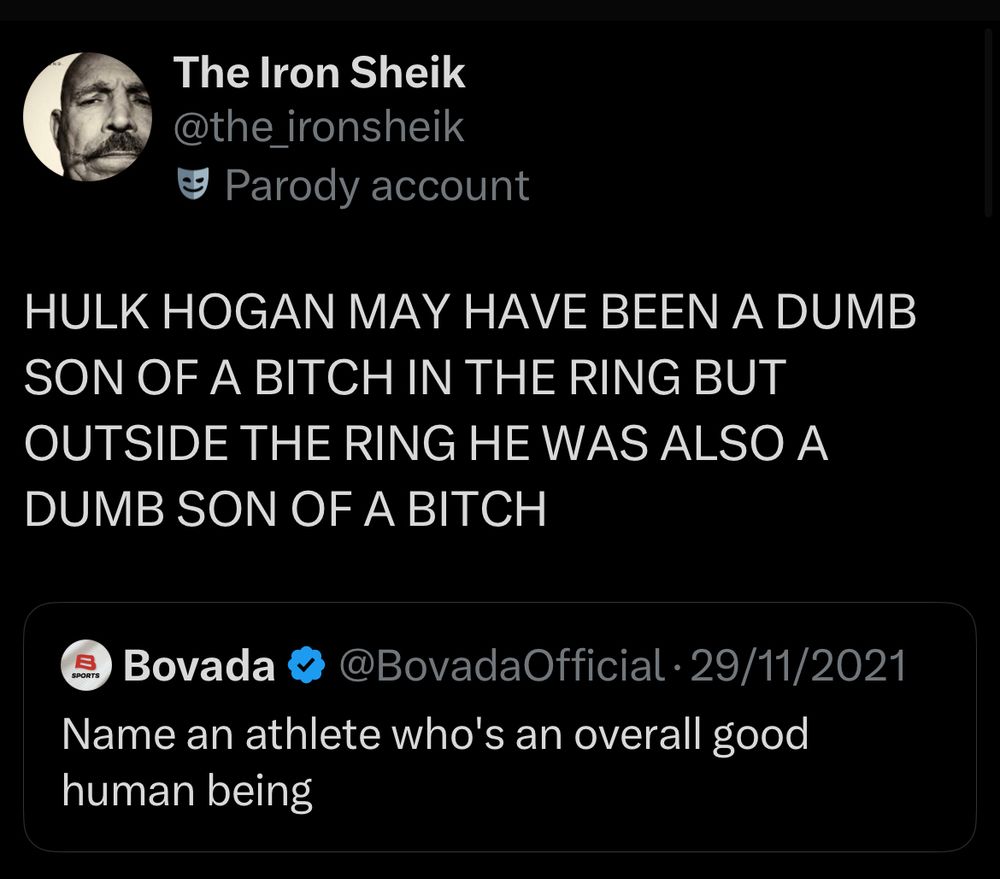Click the Bovada Sports logo avatar
Image resolution: width=1000 pixels, height=879 pixels.
[86, 665]
